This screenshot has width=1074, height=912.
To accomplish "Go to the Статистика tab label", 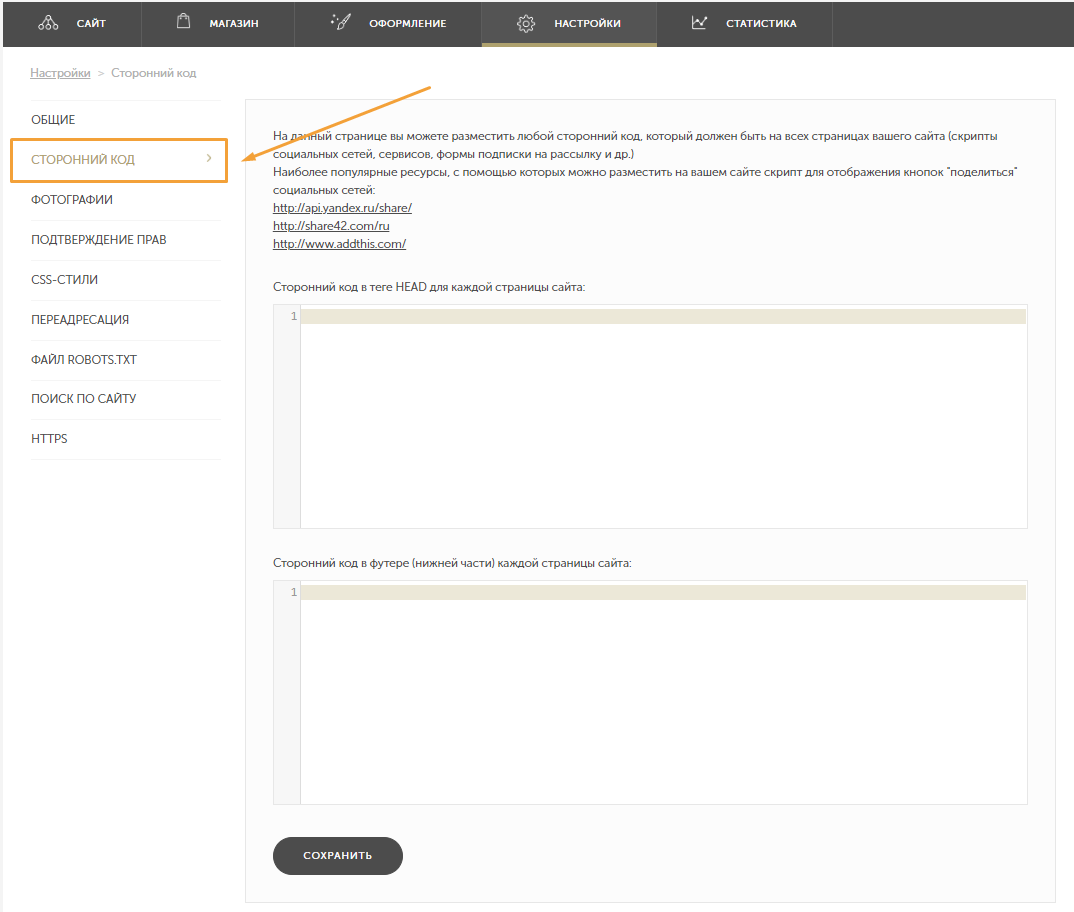I will (x=761, y=23).
